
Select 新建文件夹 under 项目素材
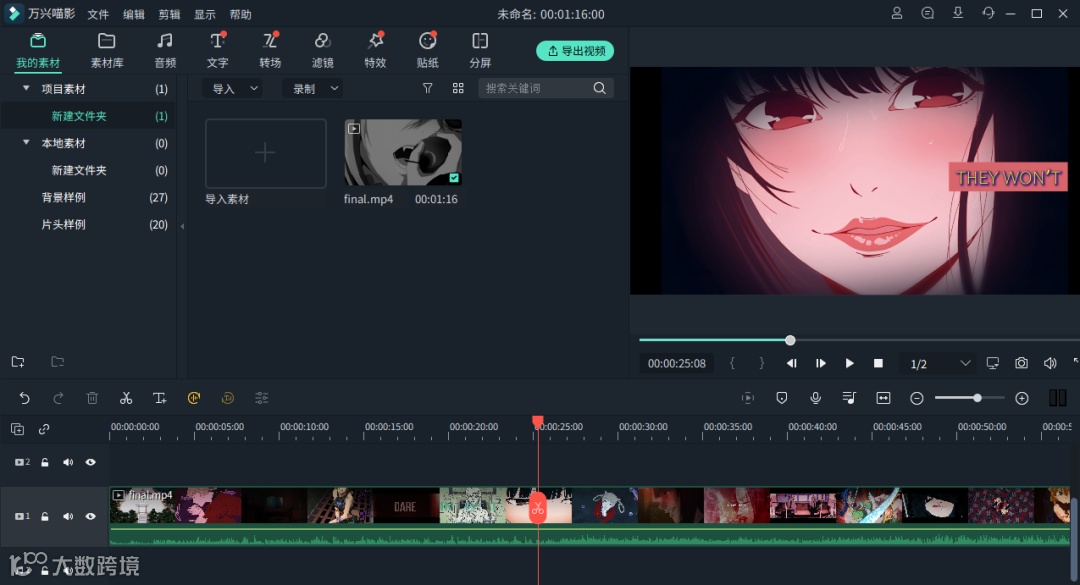pyautogui.click(x=79, y=116)
